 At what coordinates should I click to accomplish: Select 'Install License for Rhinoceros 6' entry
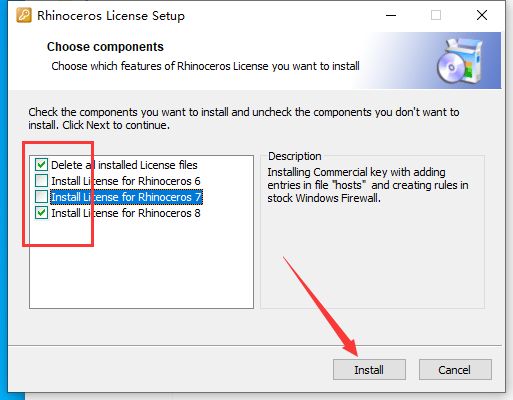point(126,181)
